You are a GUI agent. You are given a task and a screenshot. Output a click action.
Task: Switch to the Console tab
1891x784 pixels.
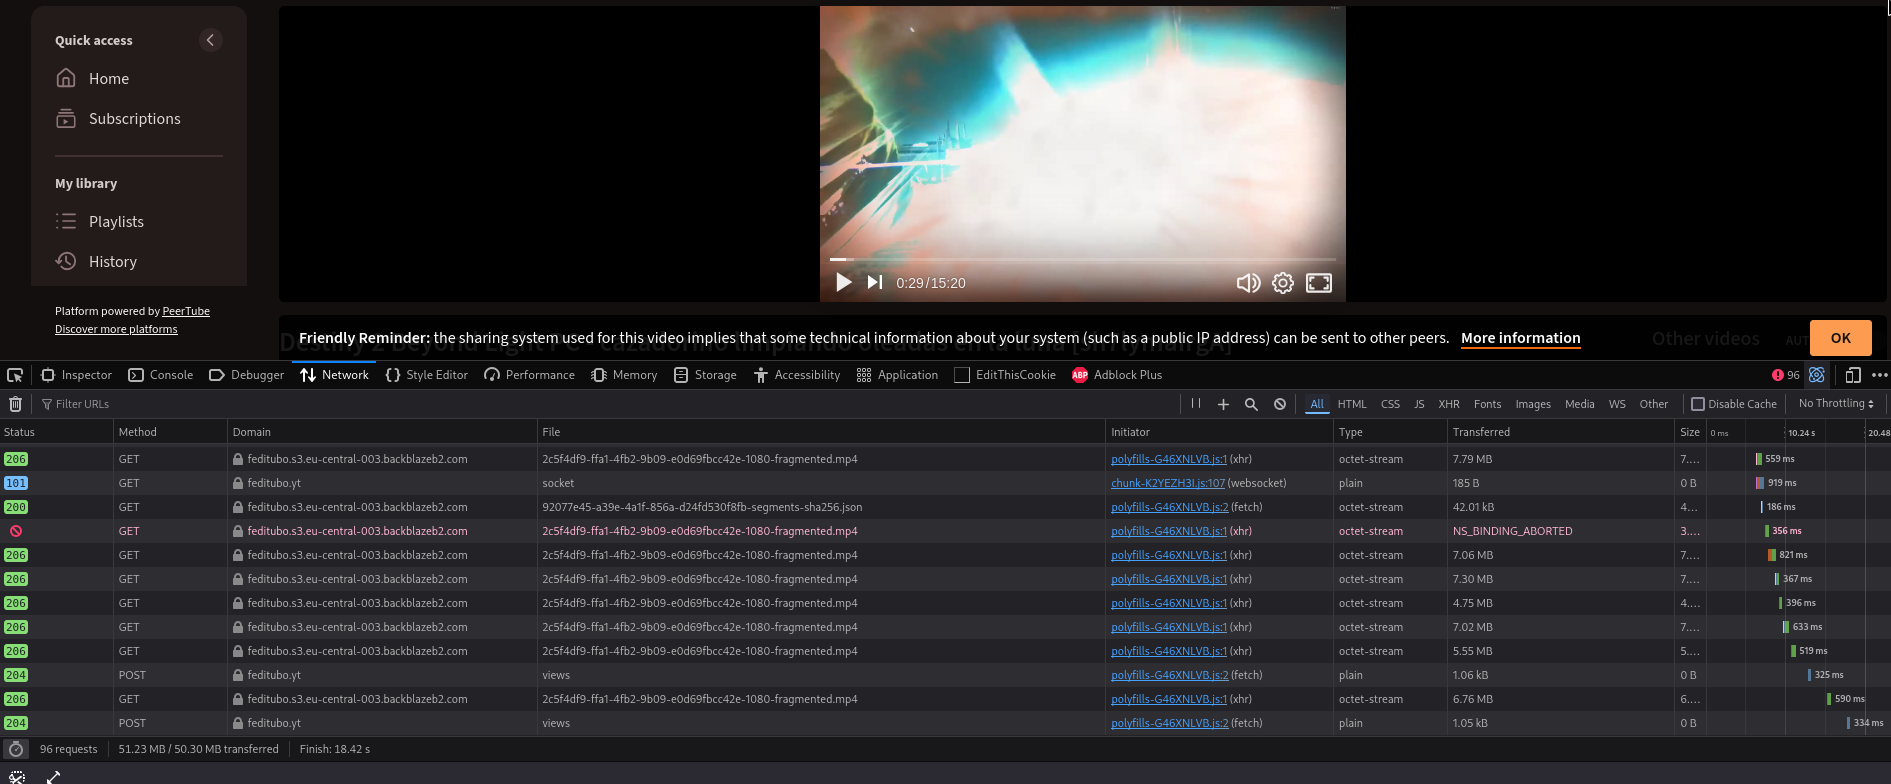tap(160, 375)
